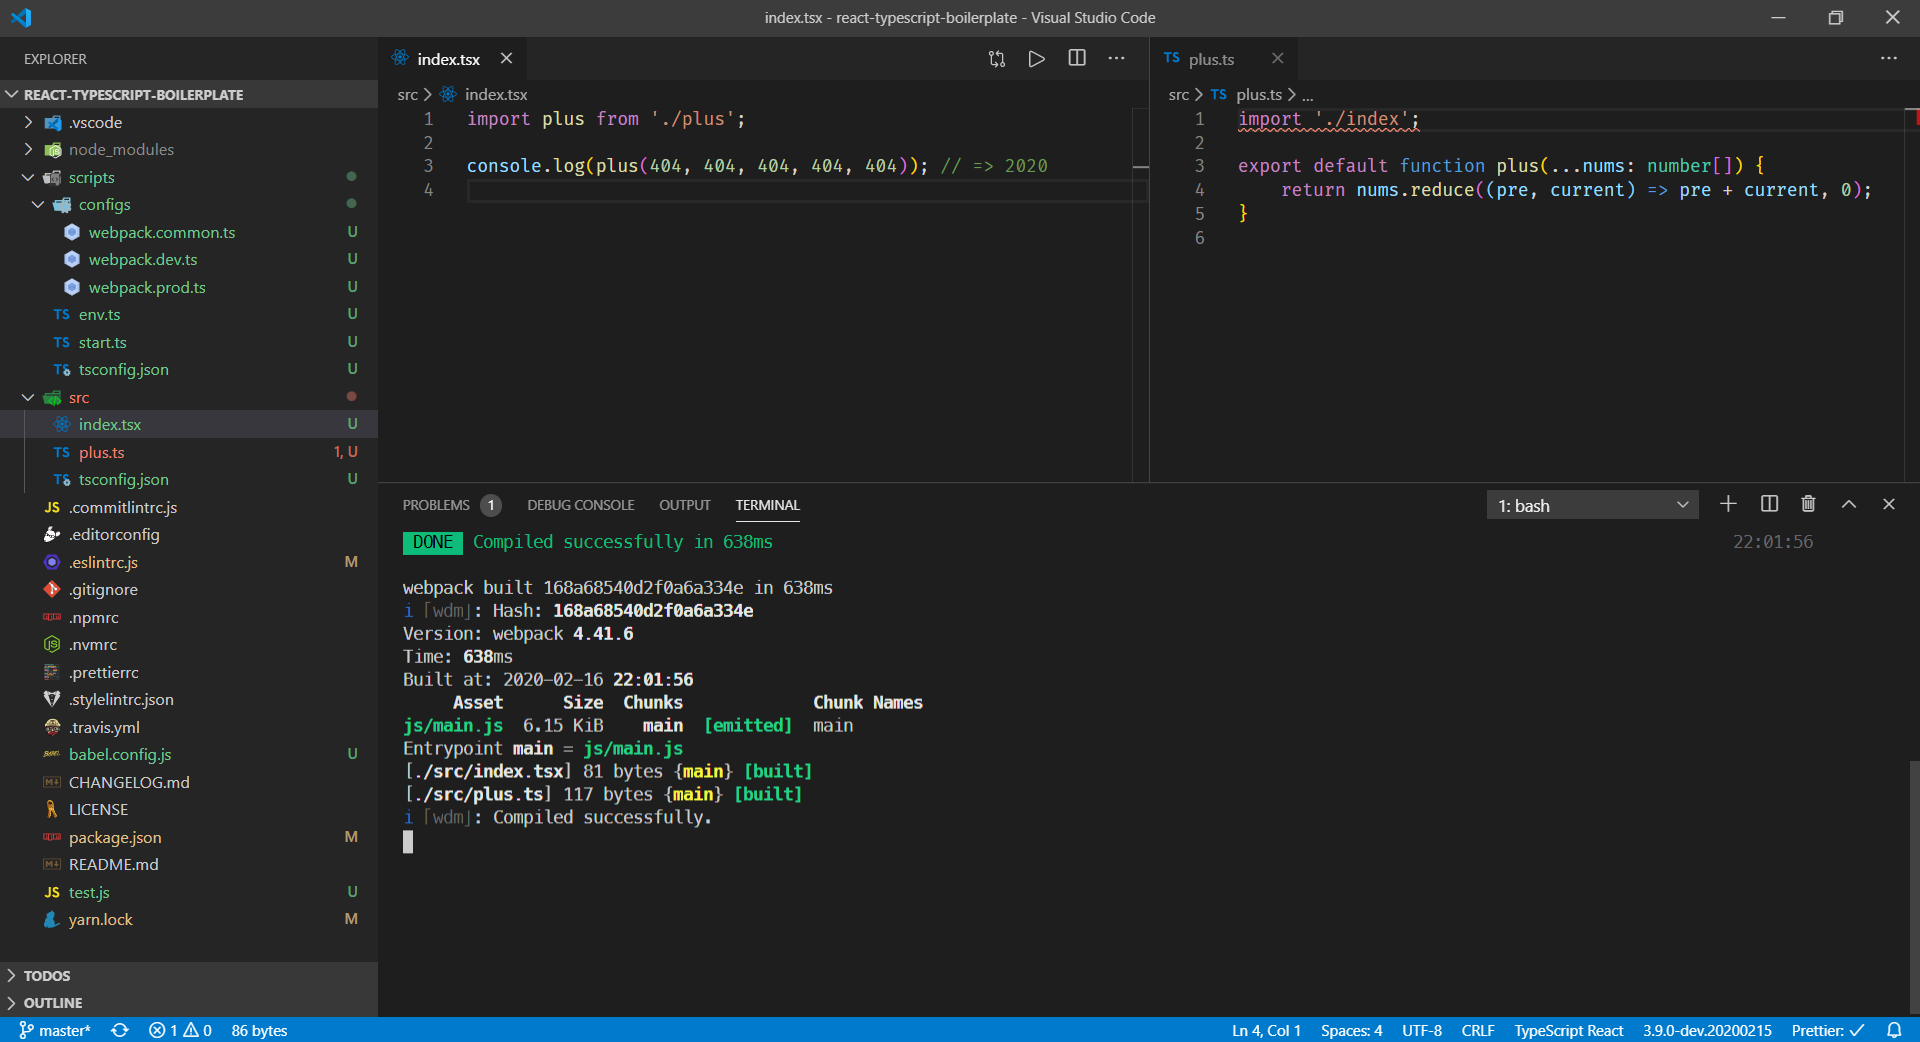Click line 4 in index.tsx editor
The image size is (1920, 1042).
tap(806, 190)
